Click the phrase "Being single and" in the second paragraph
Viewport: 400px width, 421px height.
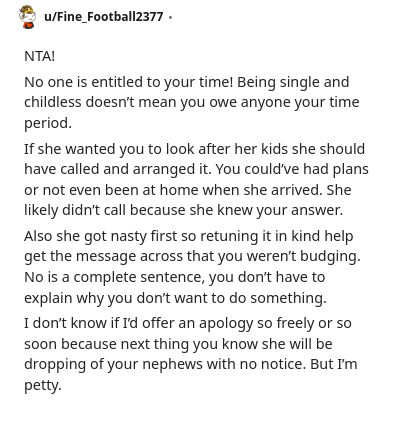click(293, 82)
